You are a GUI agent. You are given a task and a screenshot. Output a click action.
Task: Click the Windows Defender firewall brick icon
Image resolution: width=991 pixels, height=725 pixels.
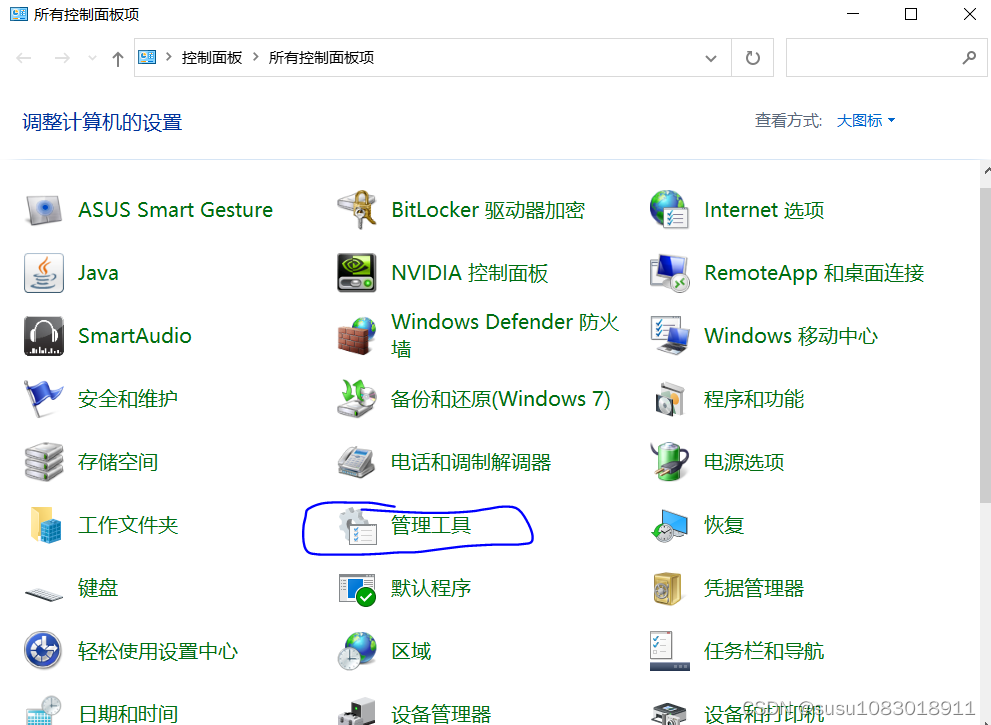[x=356, y=336]
